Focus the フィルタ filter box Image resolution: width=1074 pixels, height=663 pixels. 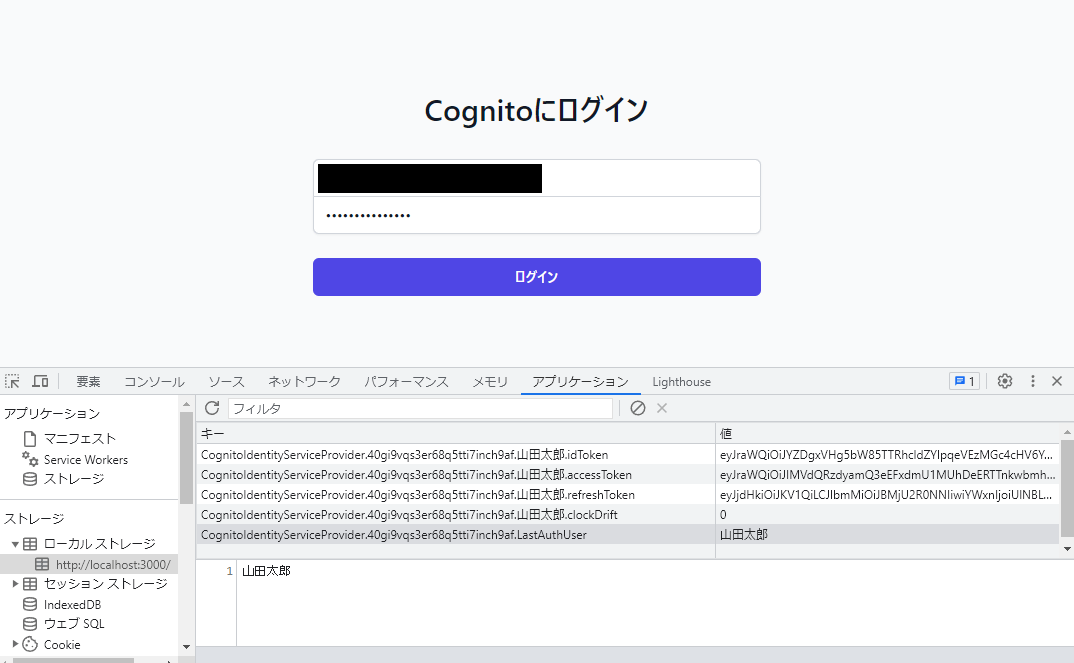(420, 408)
